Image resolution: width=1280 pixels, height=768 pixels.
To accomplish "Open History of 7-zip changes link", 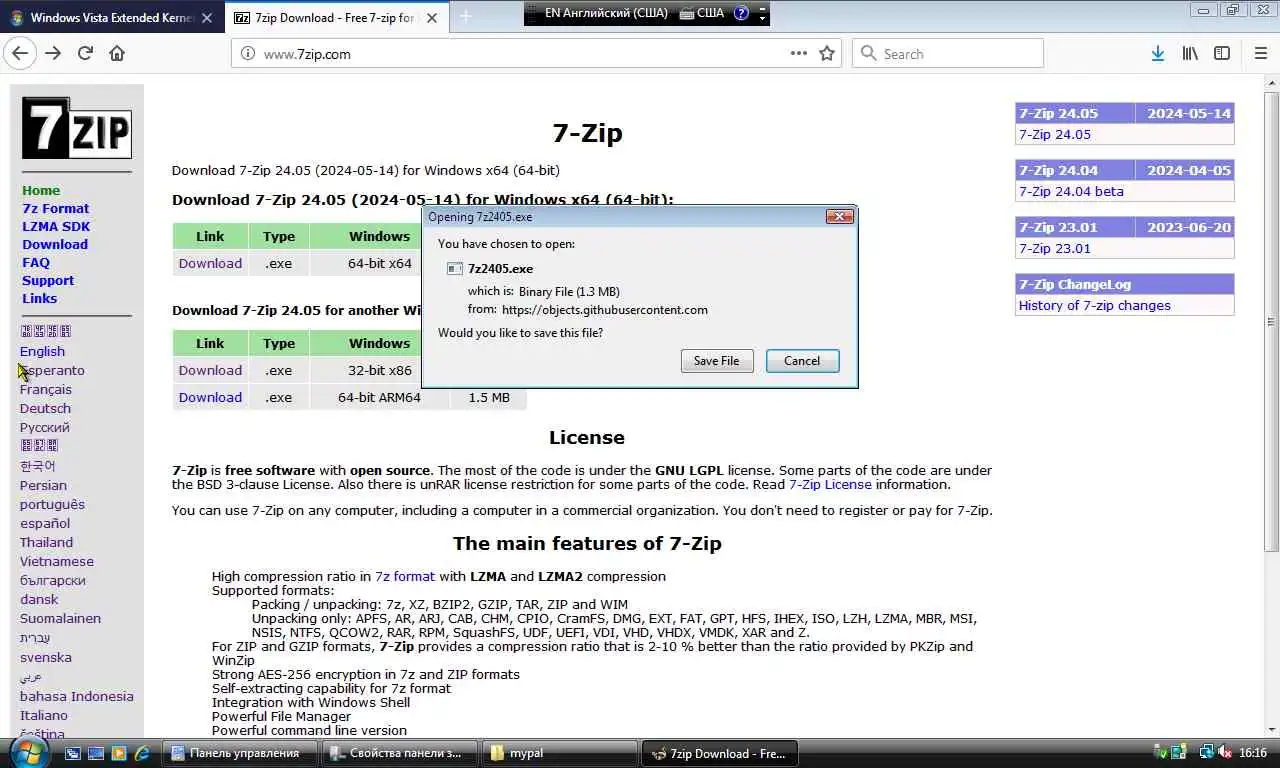I will [1094, 305].
